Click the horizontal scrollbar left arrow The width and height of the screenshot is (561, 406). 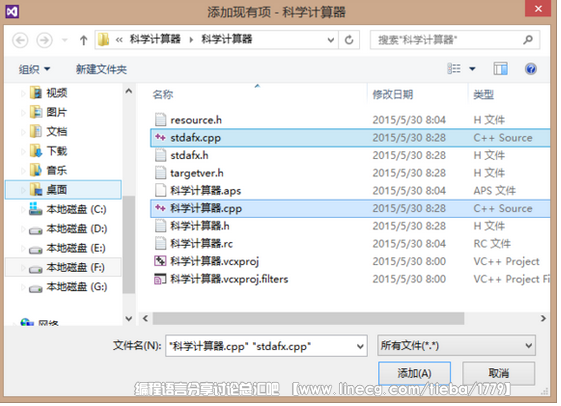pos(145,318)
